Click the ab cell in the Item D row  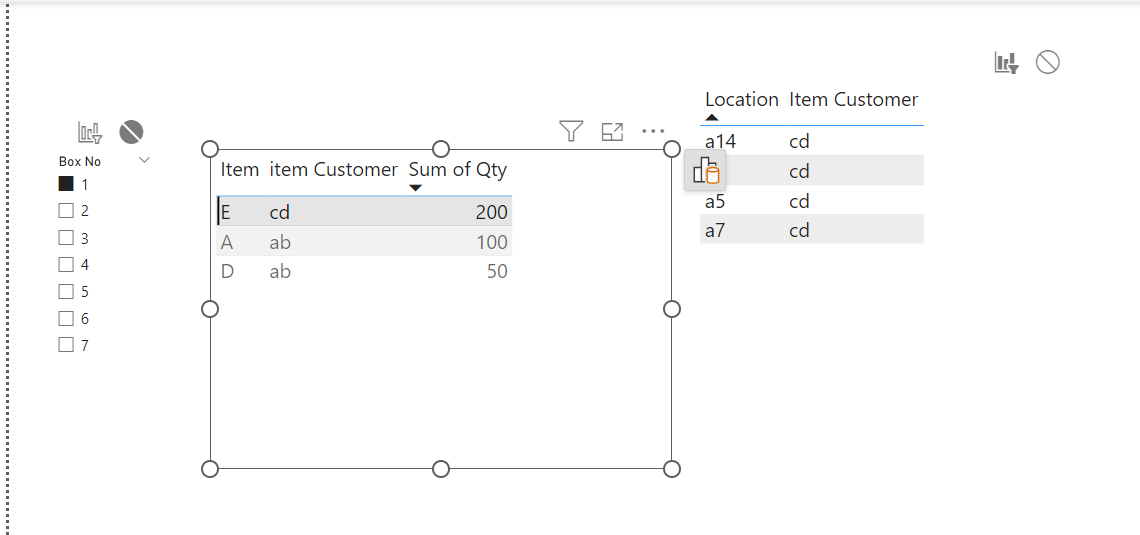tap(280, 272)
